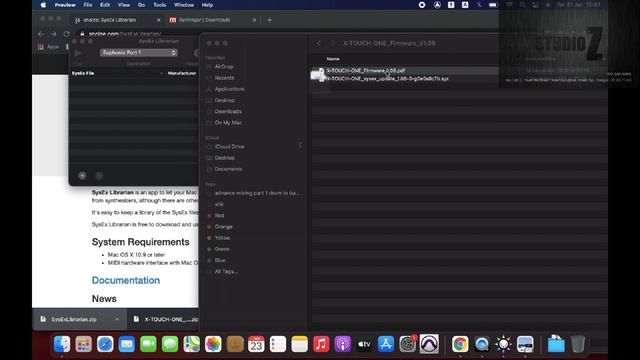Open Desktop under Favorites in sidebar

(224, 100)
